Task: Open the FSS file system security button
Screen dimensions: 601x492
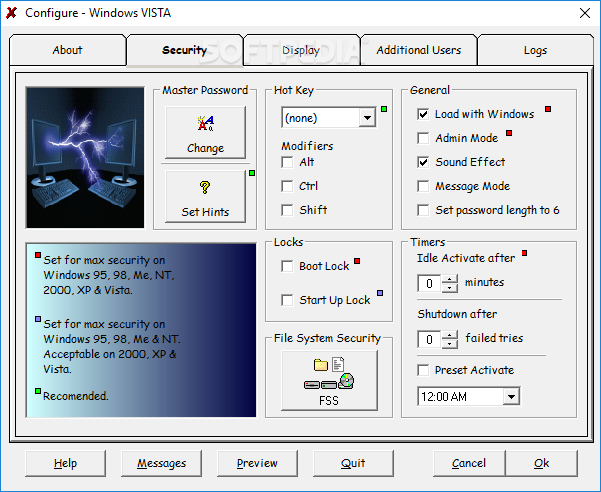Action: pyautogui.click(x=329, y=380)
